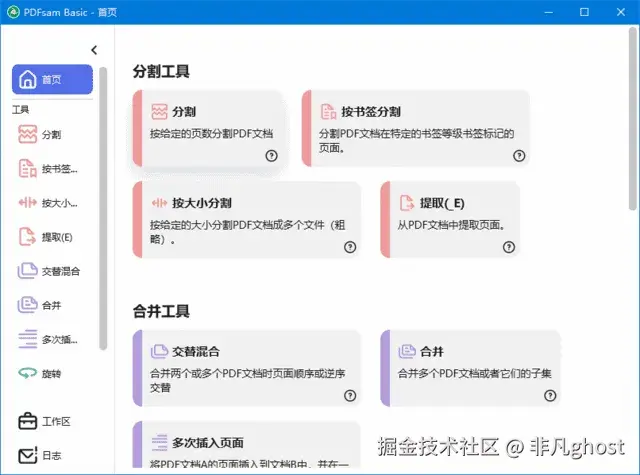Image resolution: width=640 pixels, height=475 pixels.
Task: Click description 按给定的页数分割PDF文档
Action: (x=211, y=133)
